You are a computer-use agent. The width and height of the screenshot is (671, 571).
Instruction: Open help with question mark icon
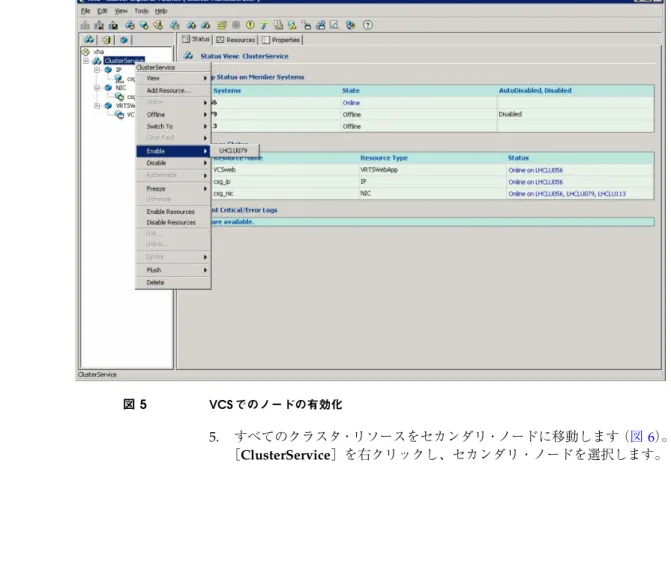coord(368,25)
